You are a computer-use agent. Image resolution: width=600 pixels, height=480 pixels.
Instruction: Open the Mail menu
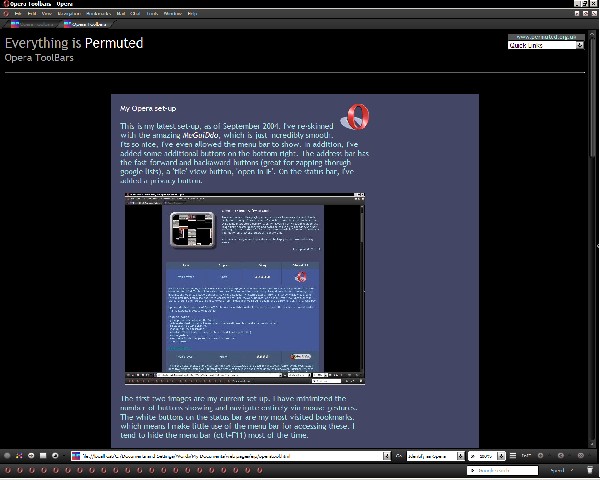(121, 14)
